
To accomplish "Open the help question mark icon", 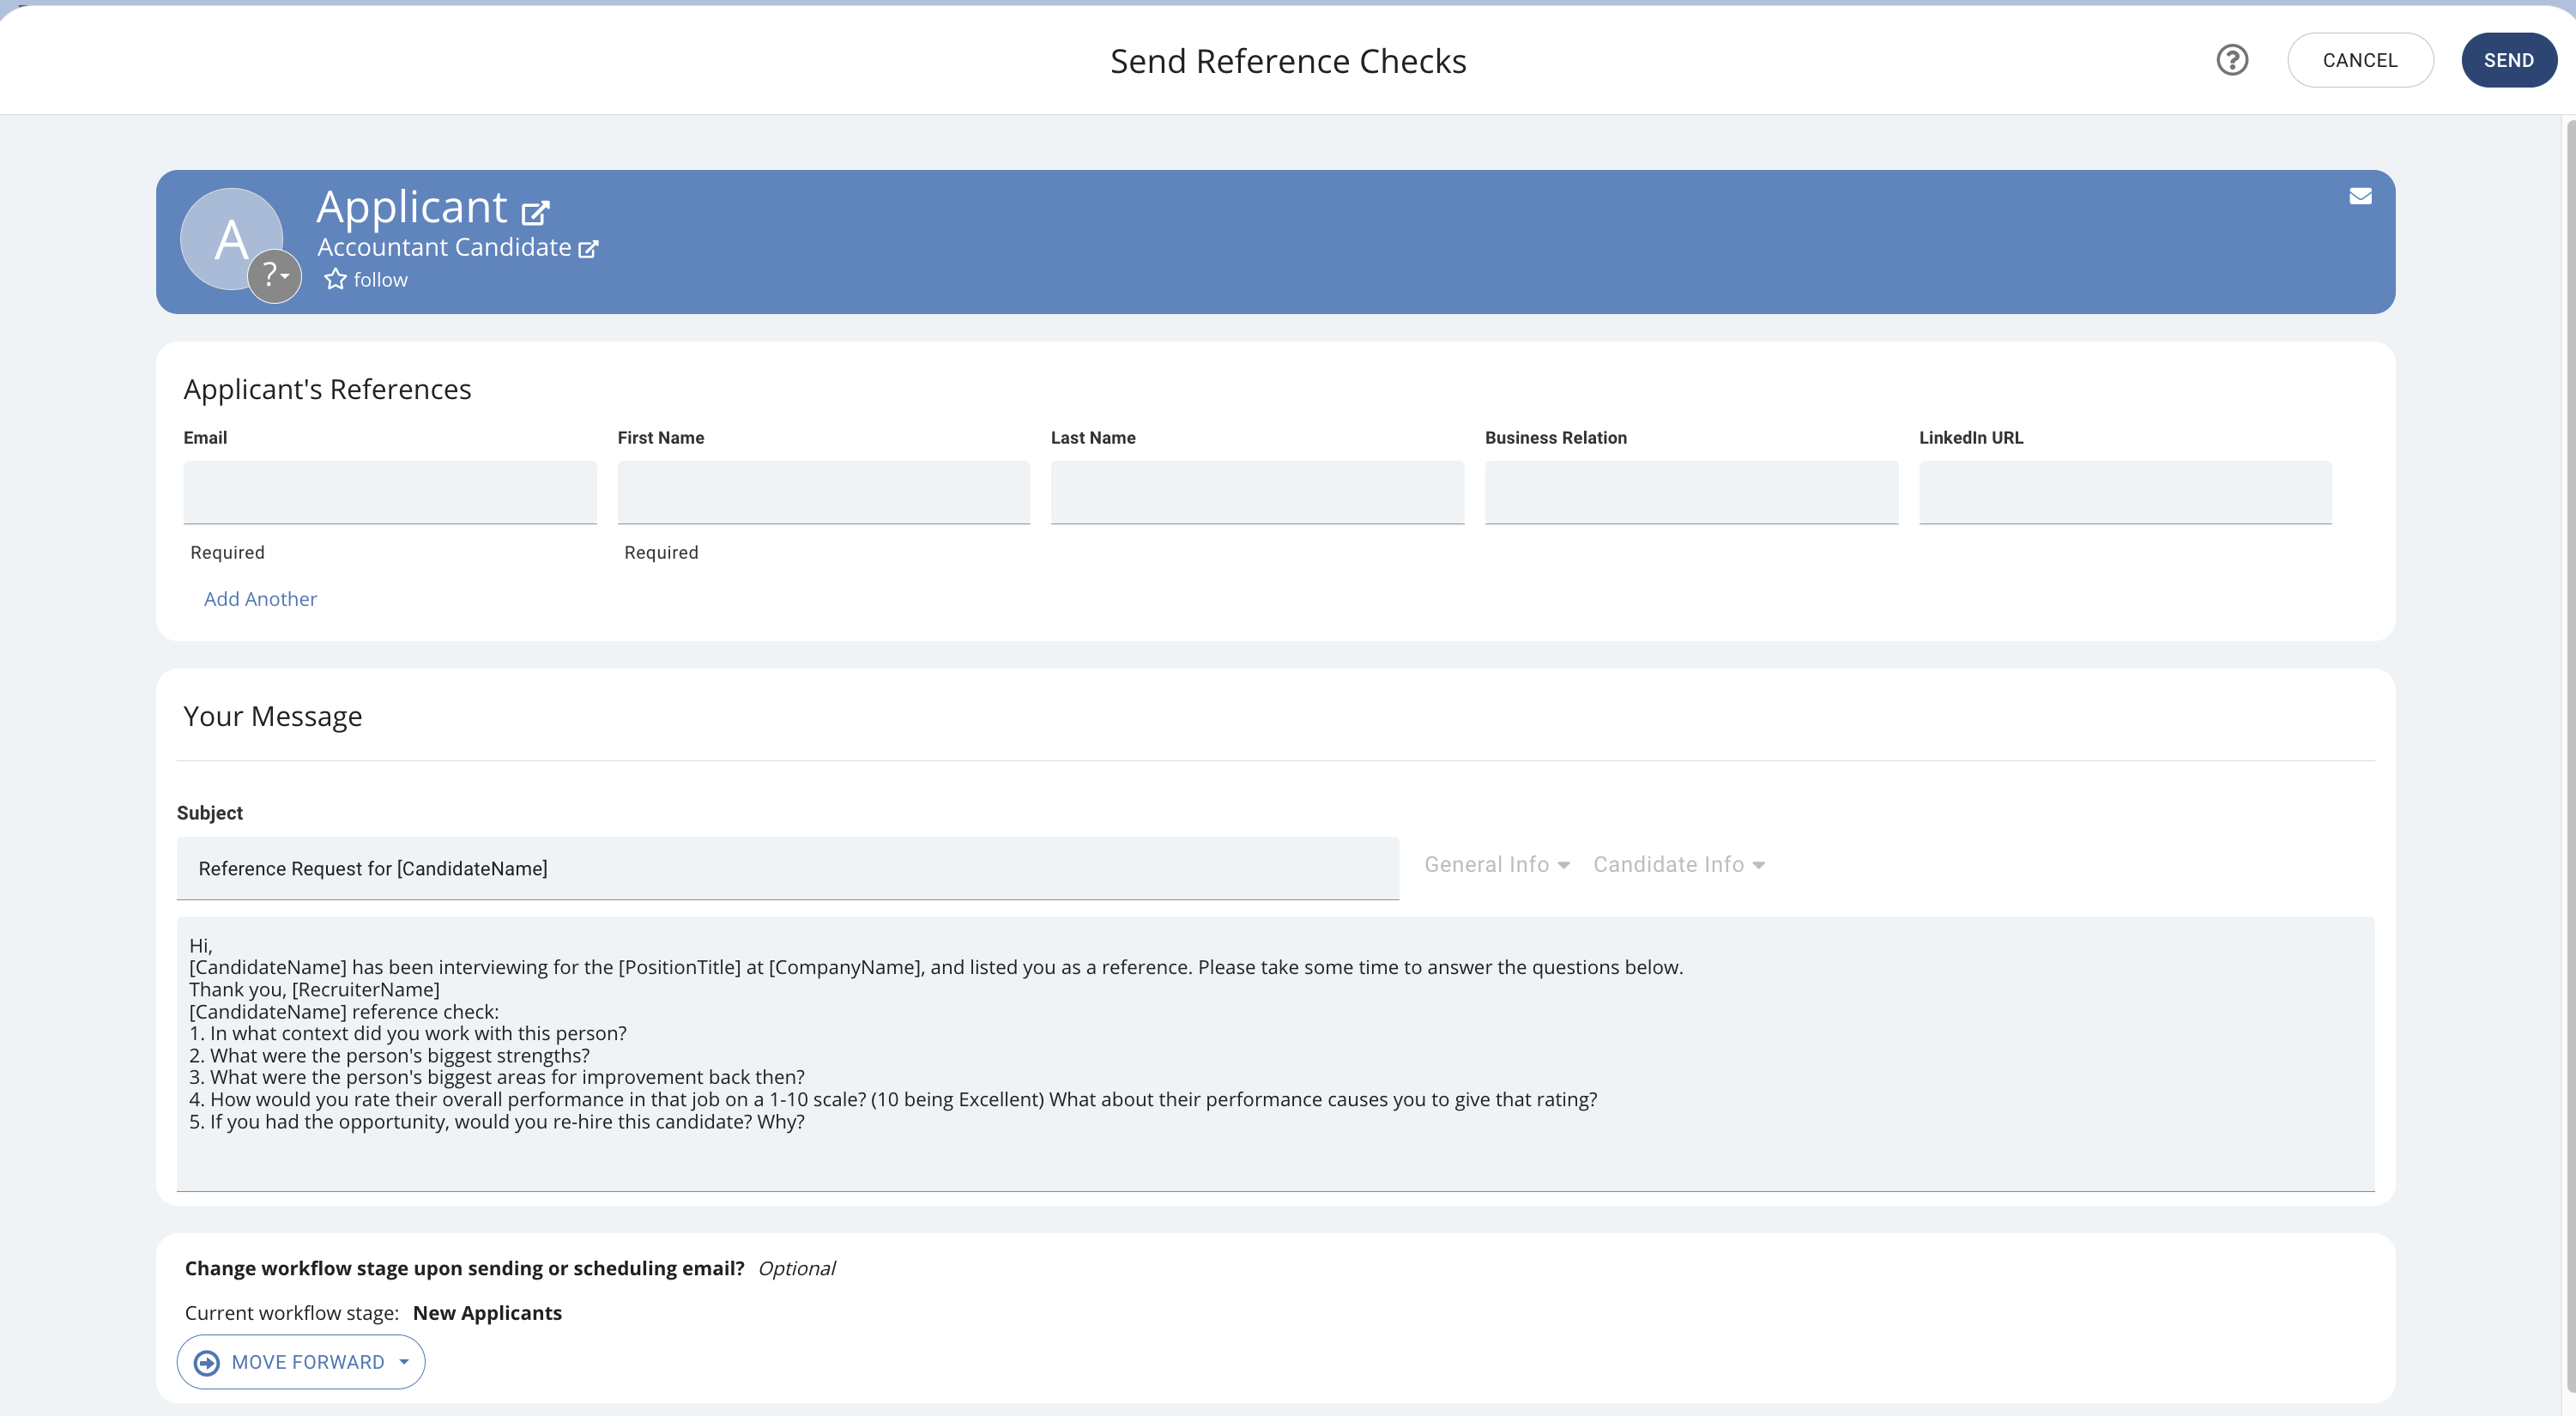I will [x=2232, y=60].
